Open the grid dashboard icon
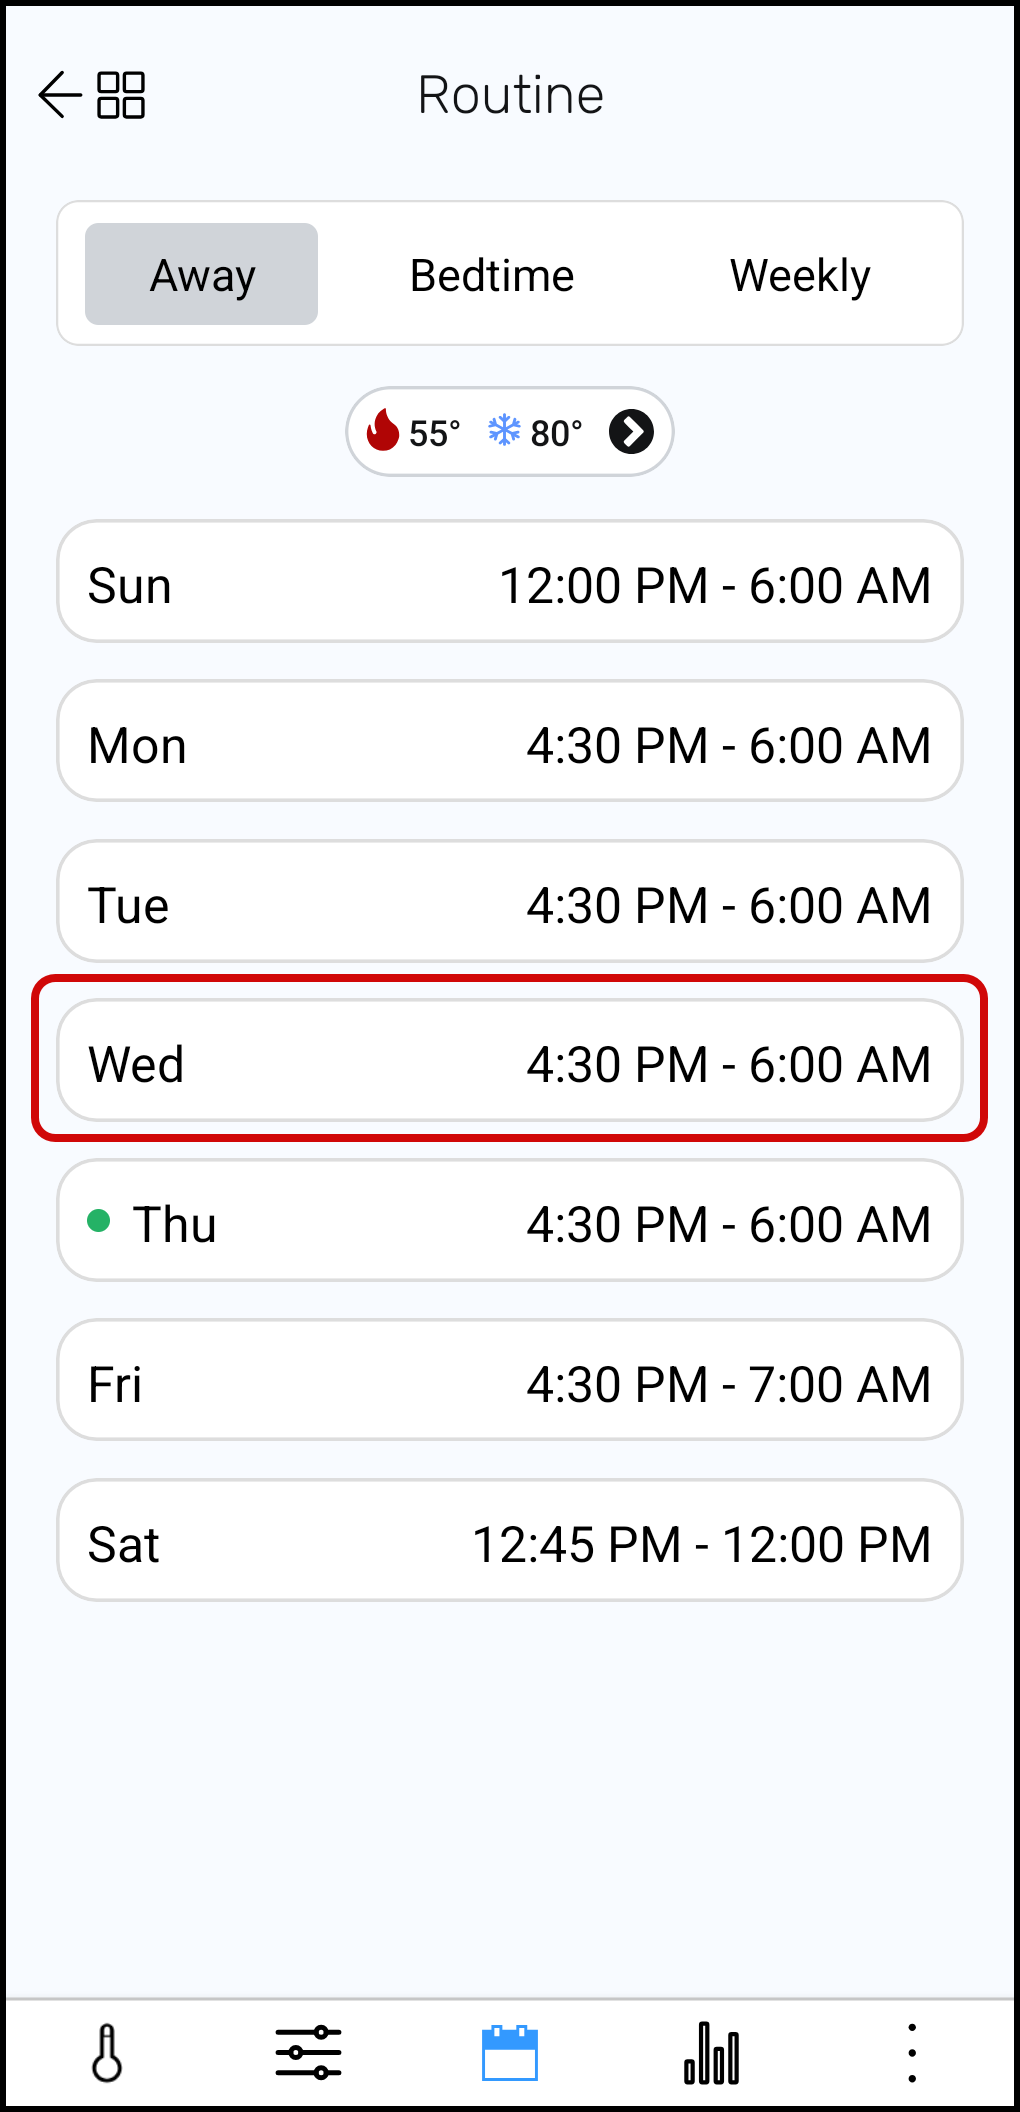1020x2112 pixels. [x=121, y=95]
